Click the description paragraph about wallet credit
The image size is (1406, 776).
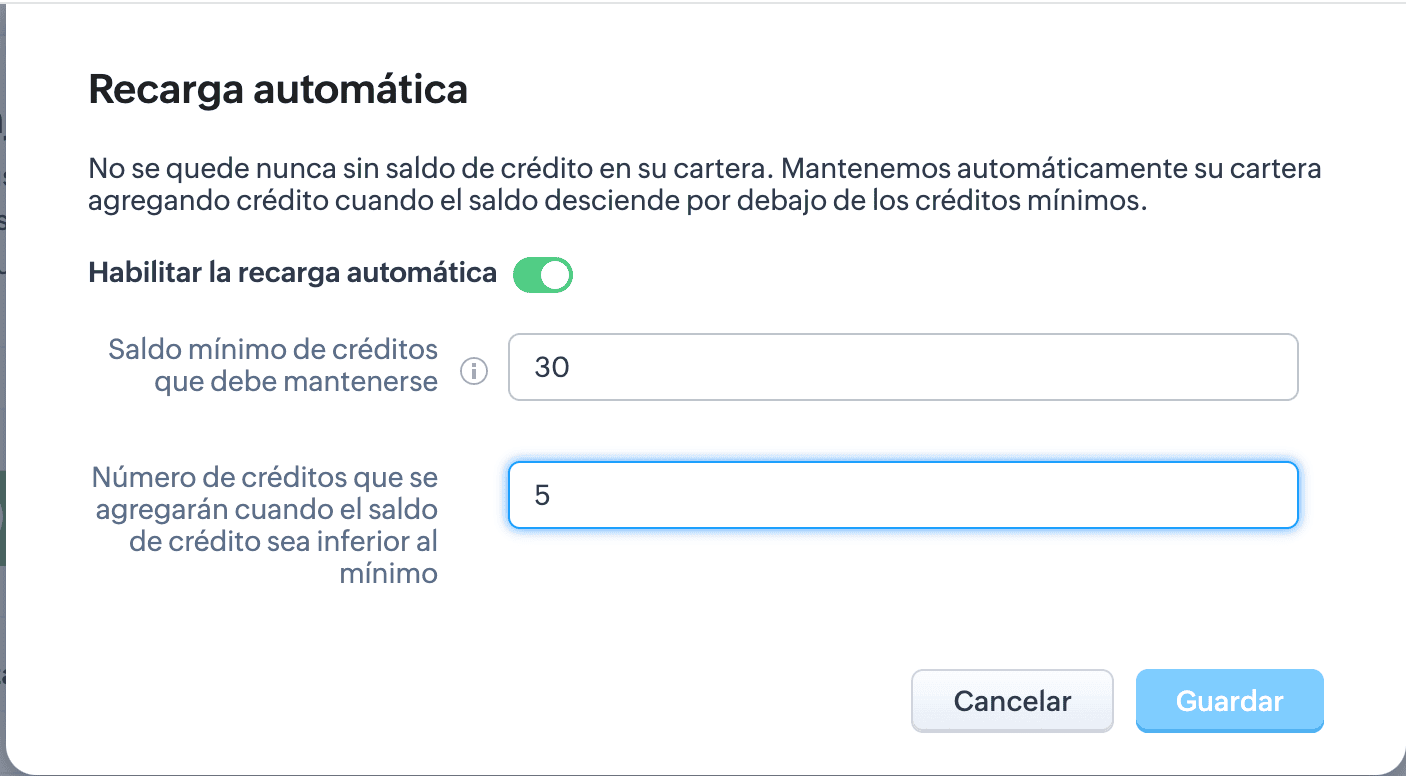pos(704,184)
